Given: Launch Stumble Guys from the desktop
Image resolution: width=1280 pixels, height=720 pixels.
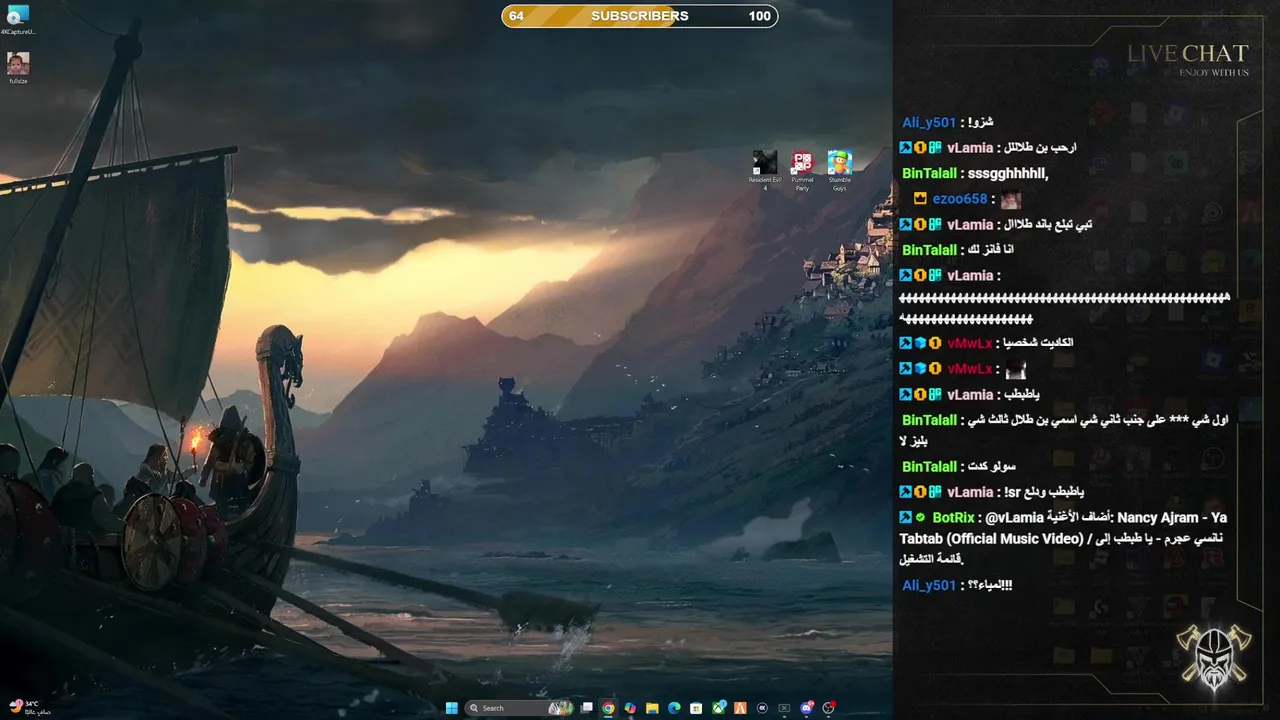Looking at the screenshot, I should [840, 170].
